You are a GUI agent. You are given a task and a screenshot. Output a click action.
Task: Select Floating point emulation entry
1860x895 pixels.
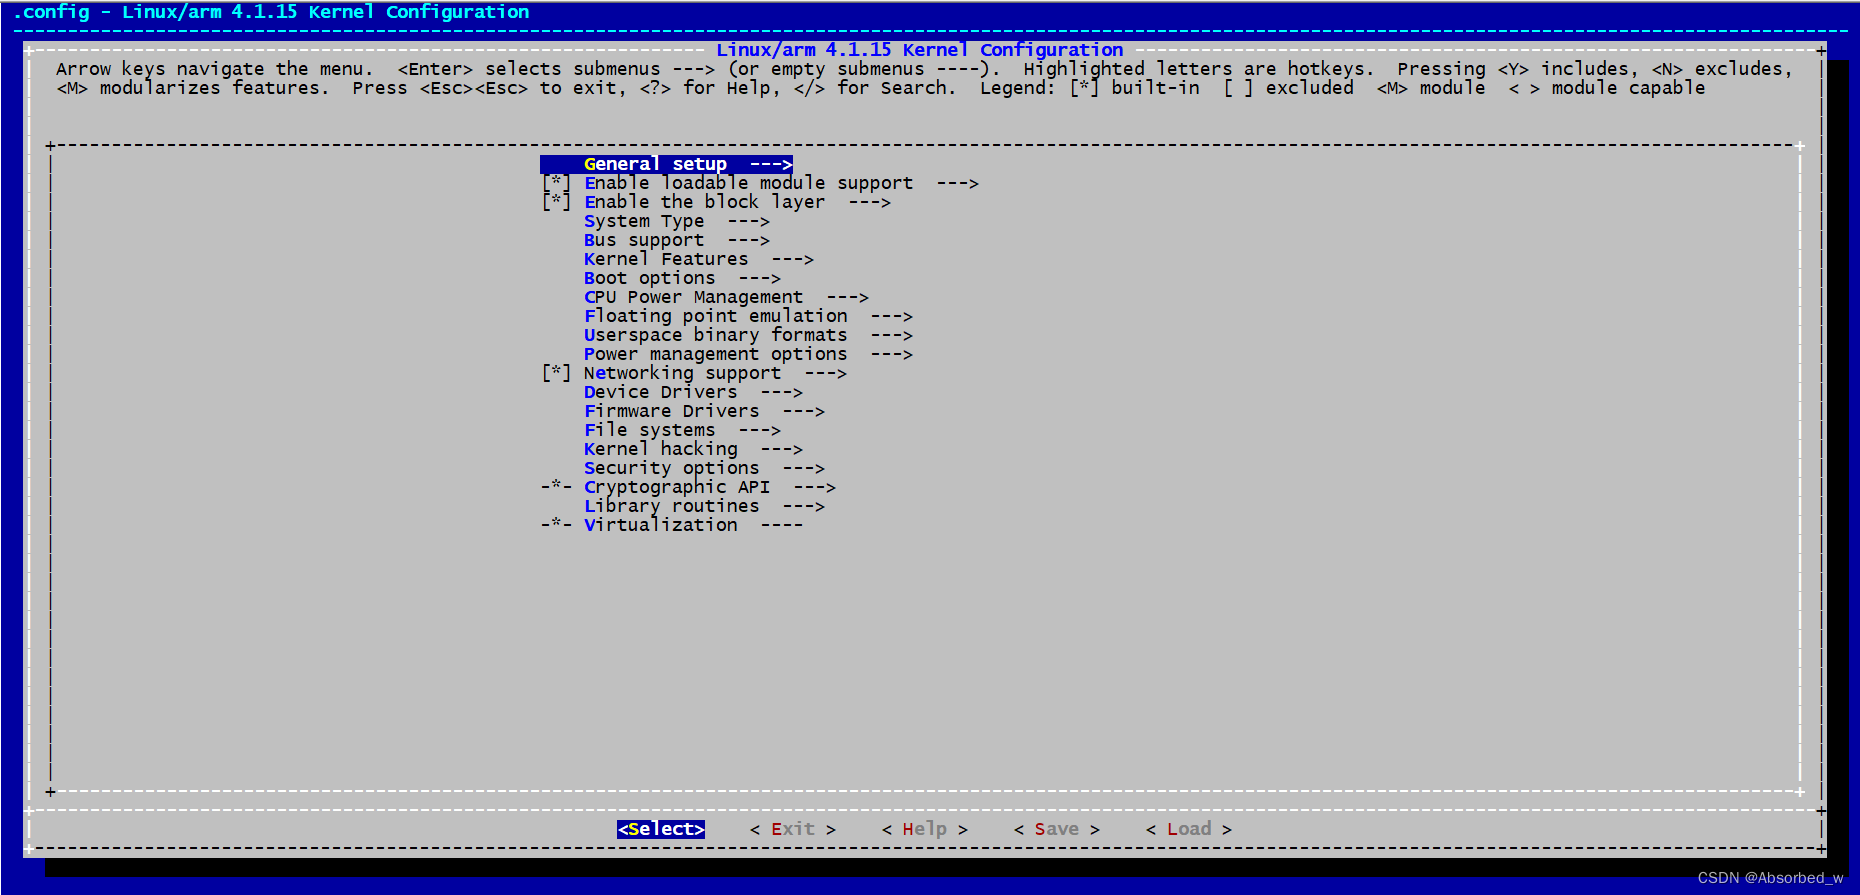click(748, 316)
